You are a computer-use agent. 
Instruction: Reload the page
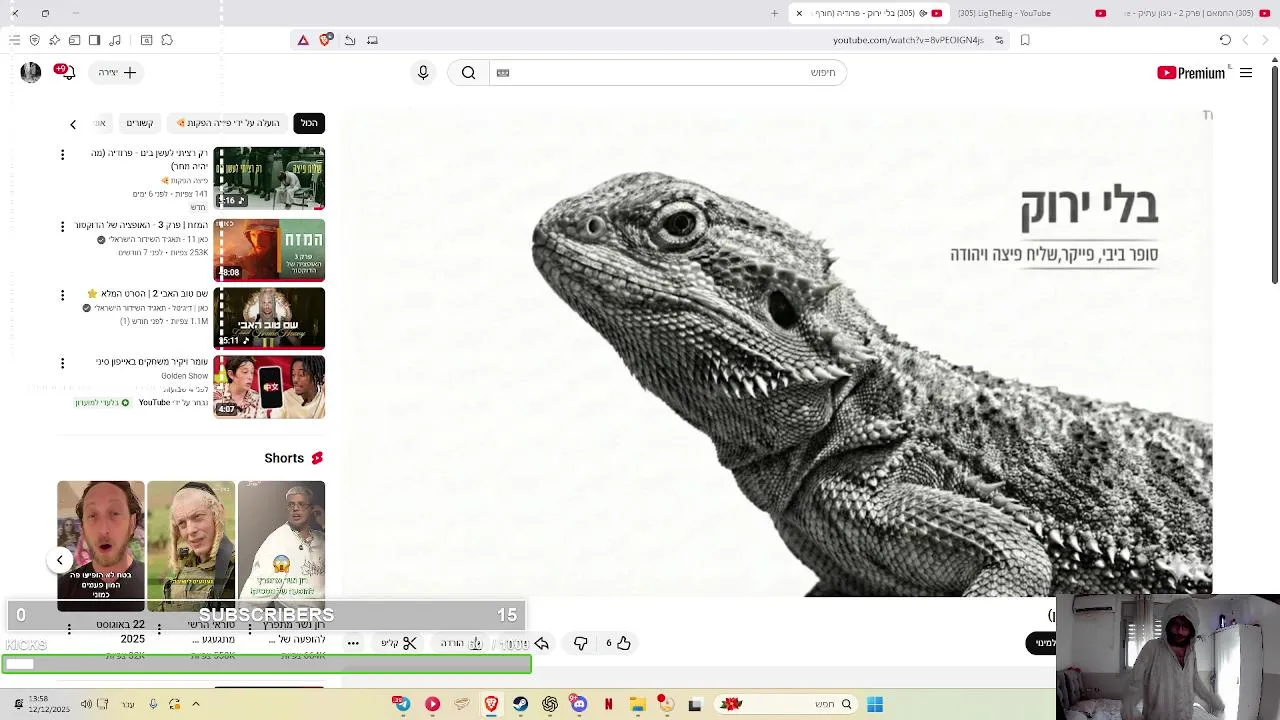pos(1225,40)
